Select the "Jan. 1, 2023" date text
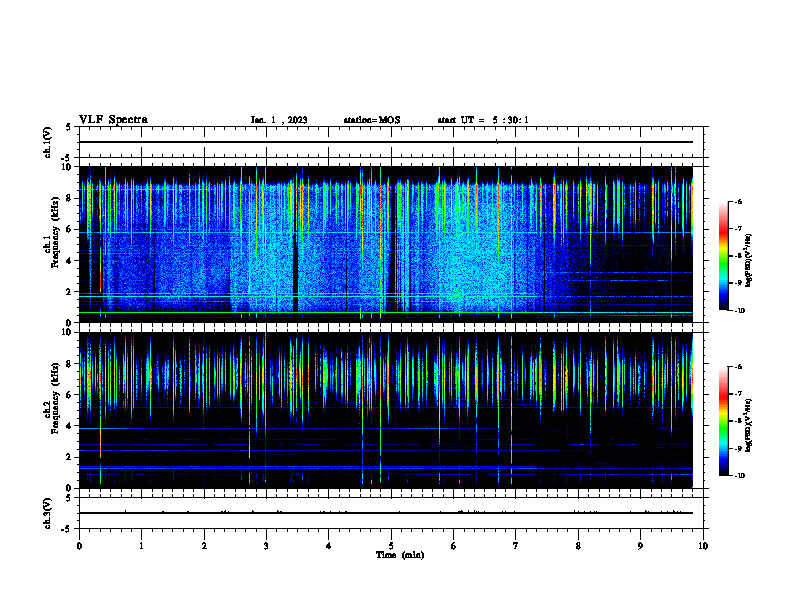This screenshot has height=612, width=792. [279, 120]
